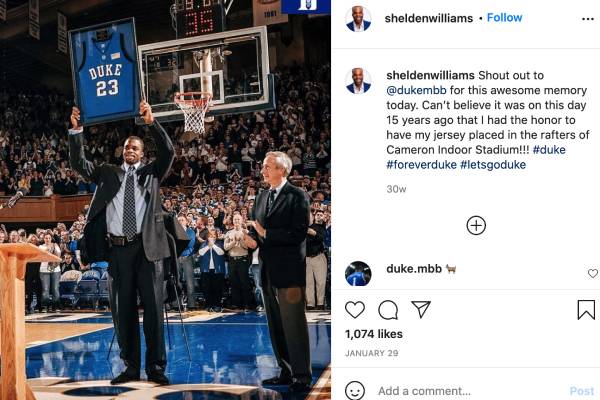Save the post with the bookmark icon
The height and width of the screenshot is (400, 600).
(x=586, y=310)
